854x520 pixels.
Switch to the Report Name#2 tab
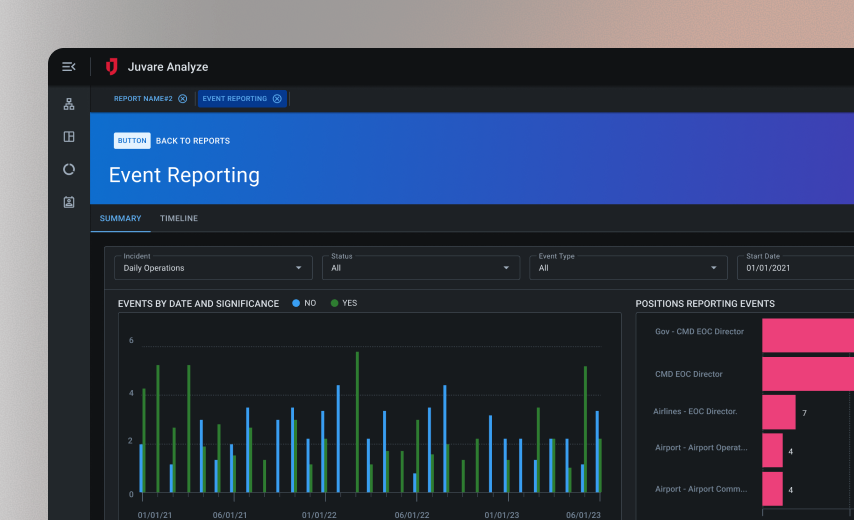(x=143, y=99)
